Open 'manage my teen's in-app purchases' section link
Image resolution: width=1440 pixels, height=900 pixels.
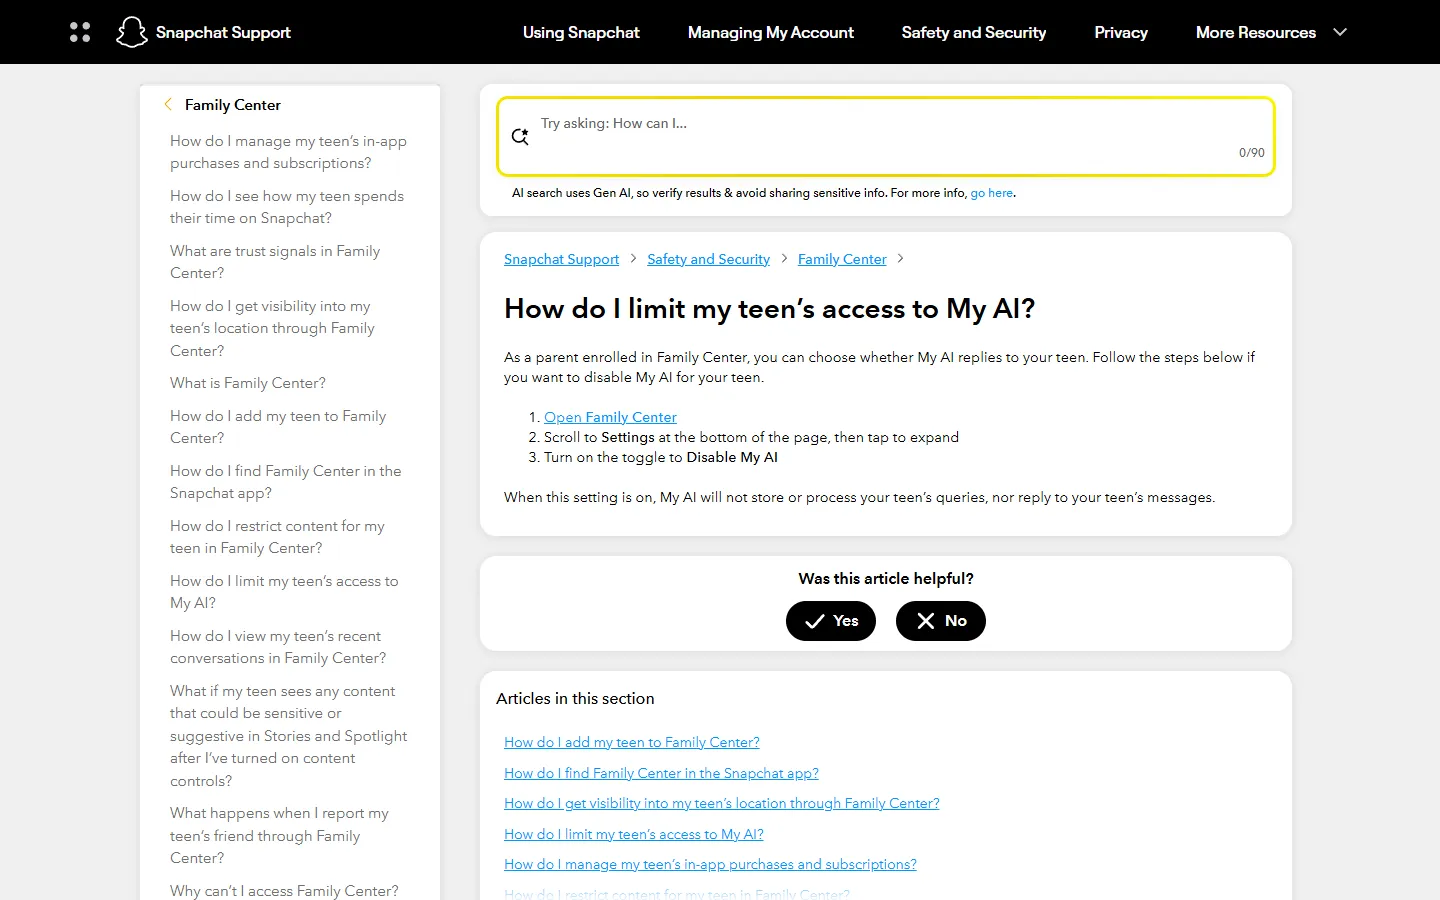[x=710, y=864]
